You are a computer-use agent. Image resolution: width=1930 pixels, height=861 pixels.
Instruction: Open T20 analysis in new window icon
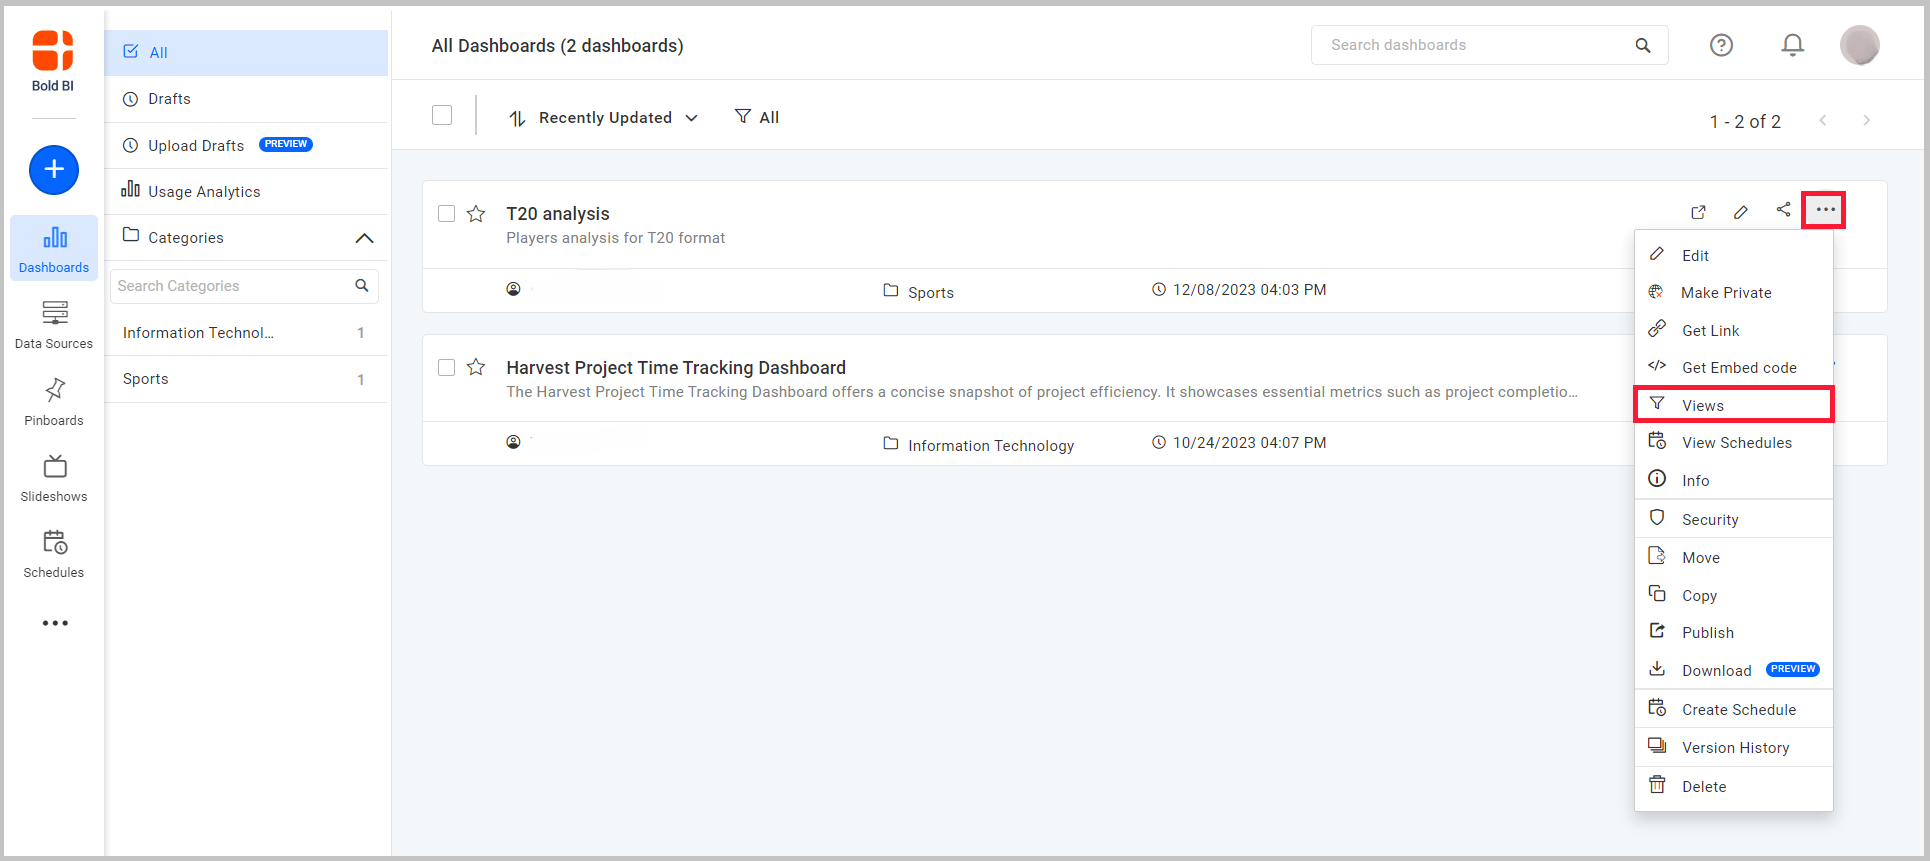(x=1698, y=212)
